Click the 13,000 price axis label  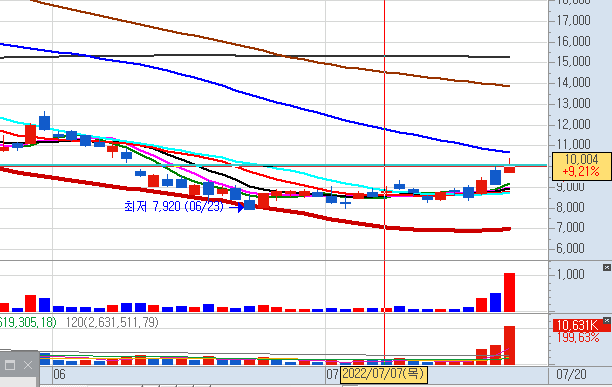573,103
